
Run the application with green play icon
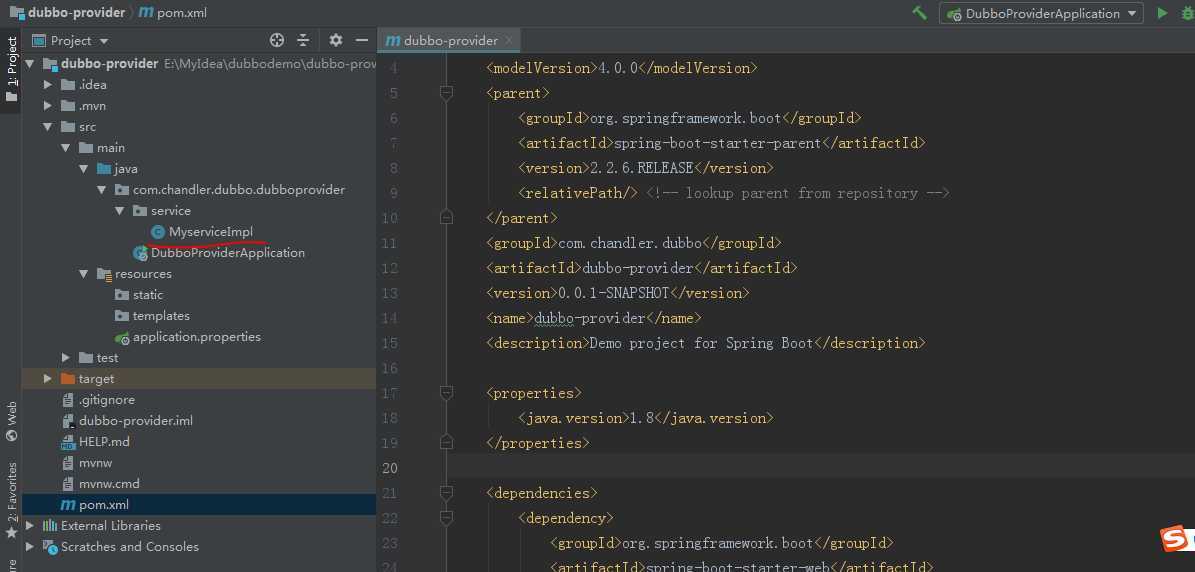click(x=1162, y=13)
